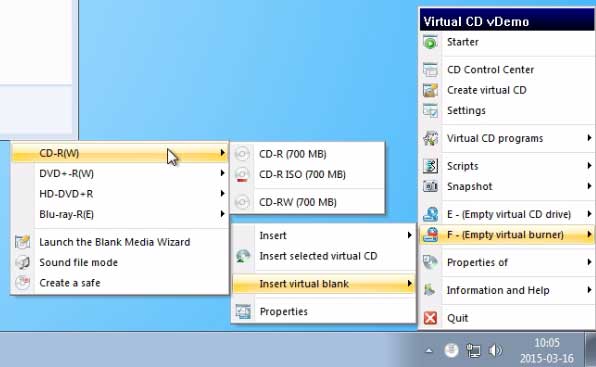Click the Create a safe icon
The image size is (596, 367).
tap(22, 283)
